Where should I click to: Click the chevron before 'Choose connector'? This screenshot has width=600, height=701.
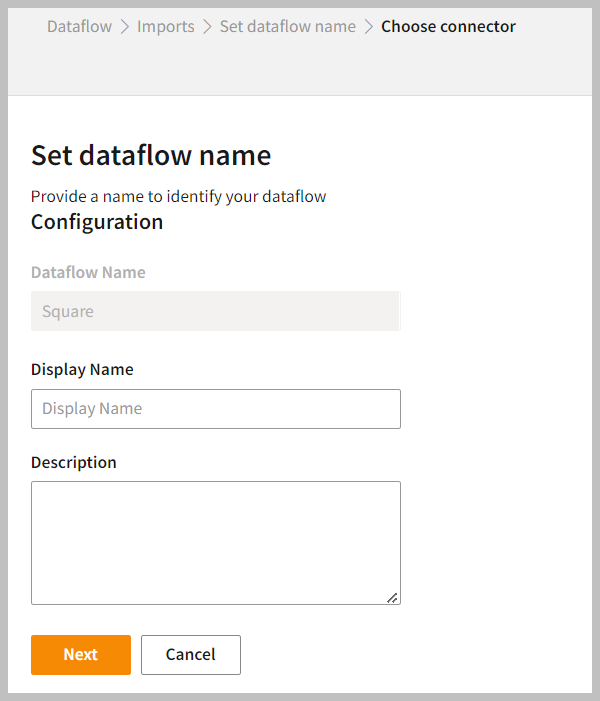pos(369,26)
